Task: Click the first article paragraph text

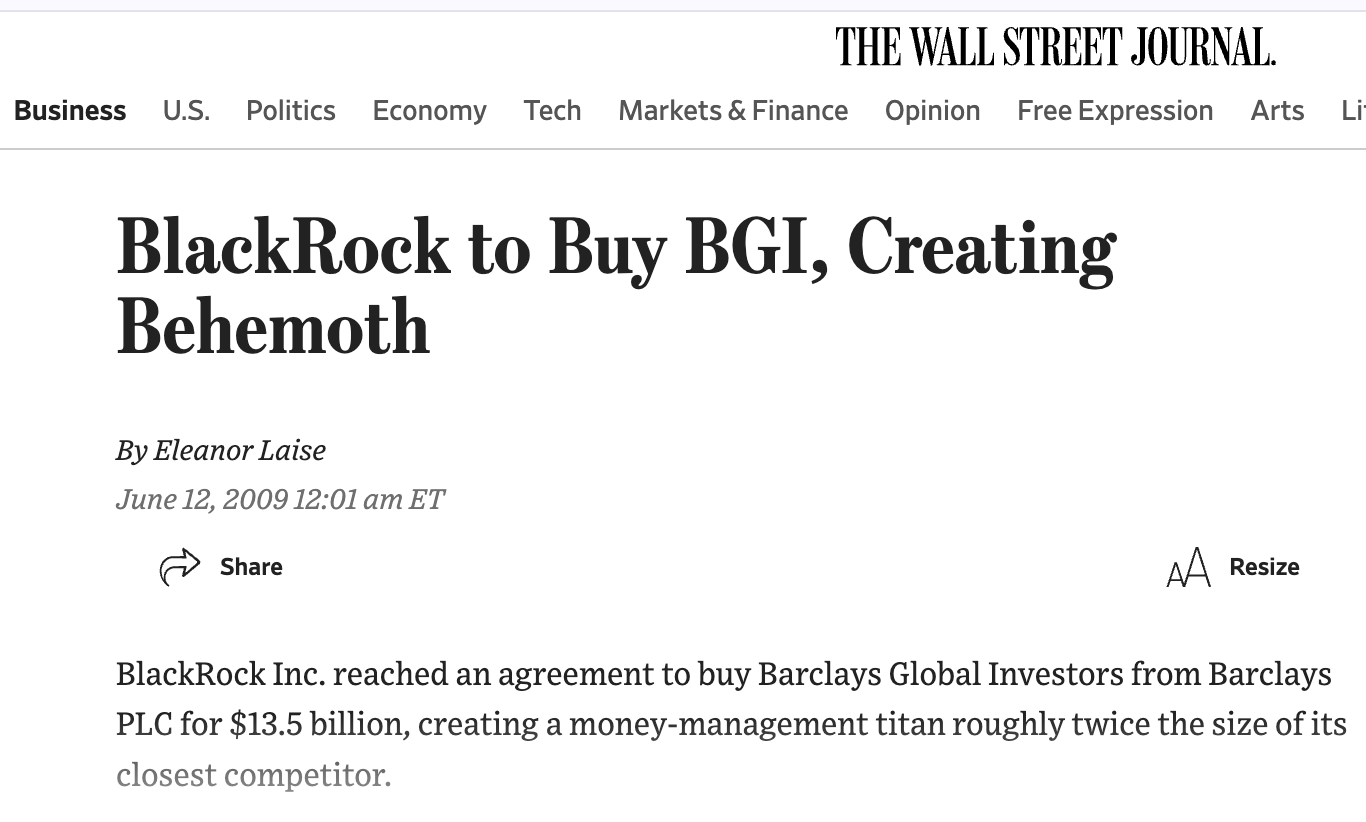Action: (731, 724)
